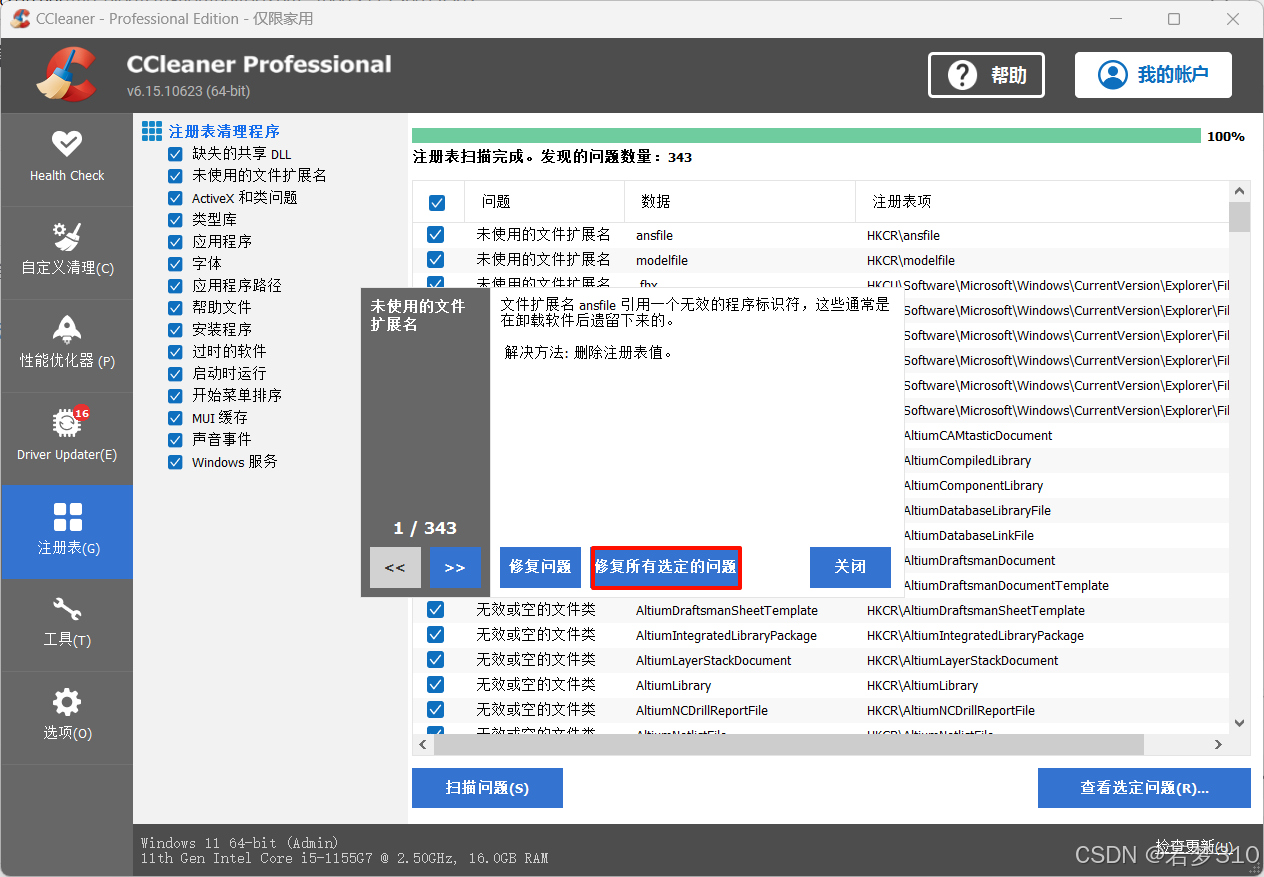This screenshot has width=1264, height=877.
Task: Click vertical scrollbar down arrow
Action: point(1240,722)
